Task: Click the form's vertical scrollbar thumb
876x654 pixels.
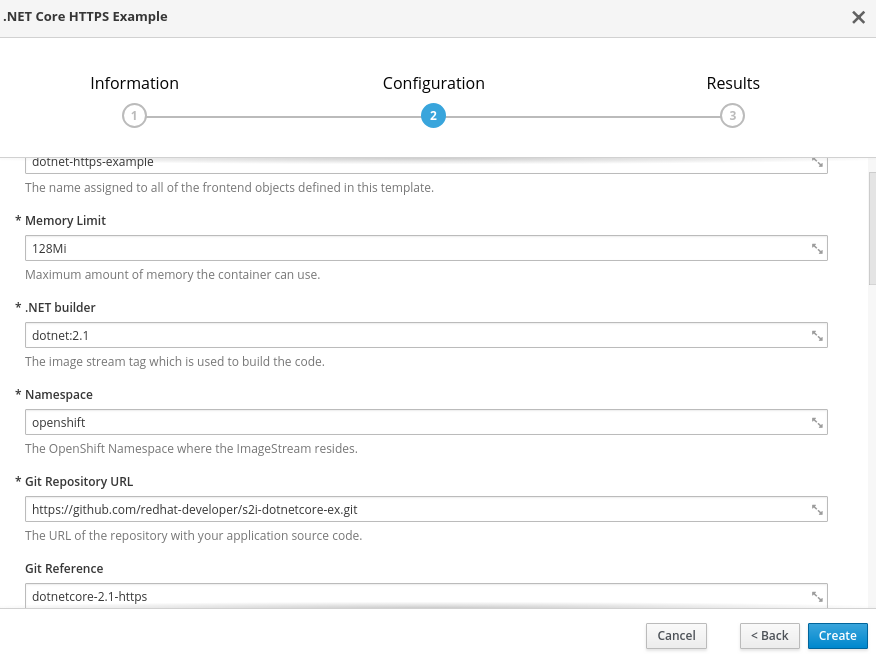Action: point(872,229)
